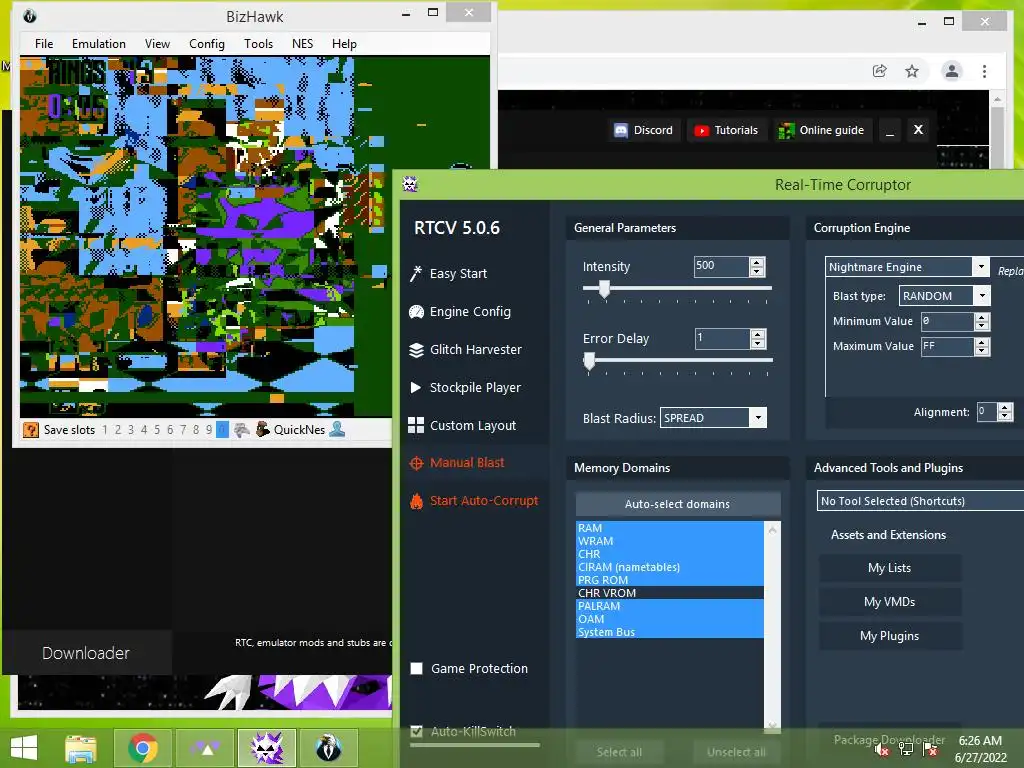Open the browser three-dot menu
This screenshot has width=1024, height=768.
tap(984, 71)
